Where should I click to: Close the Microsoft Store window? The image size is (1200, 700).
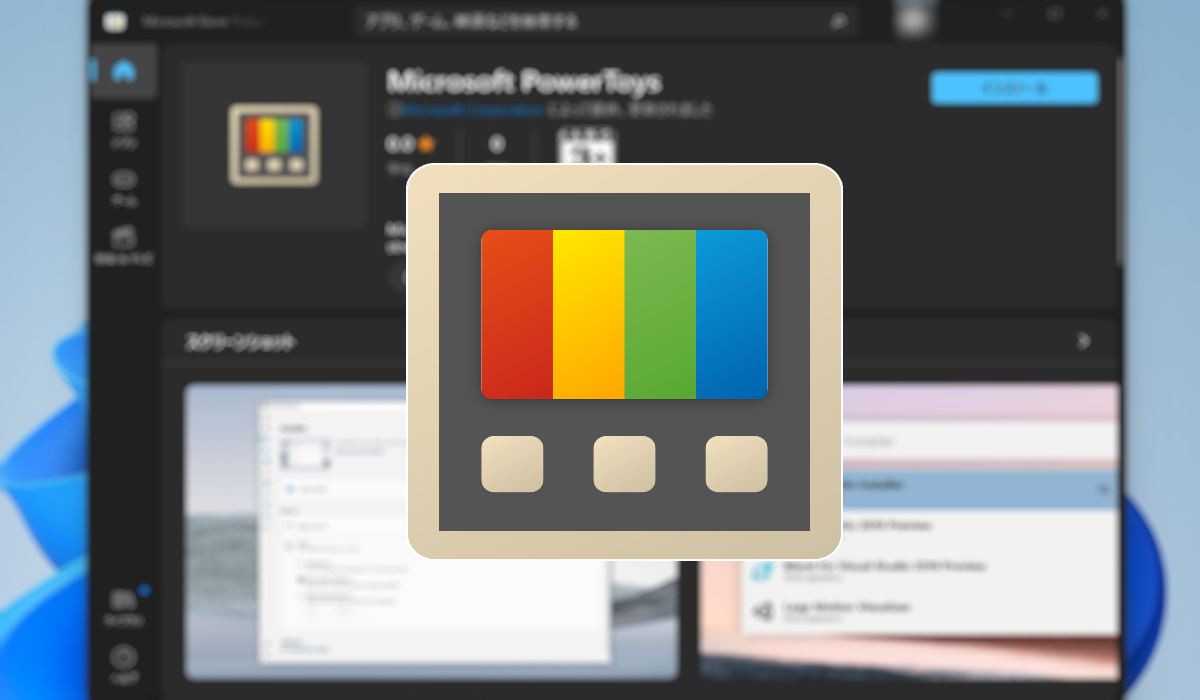1101,14
